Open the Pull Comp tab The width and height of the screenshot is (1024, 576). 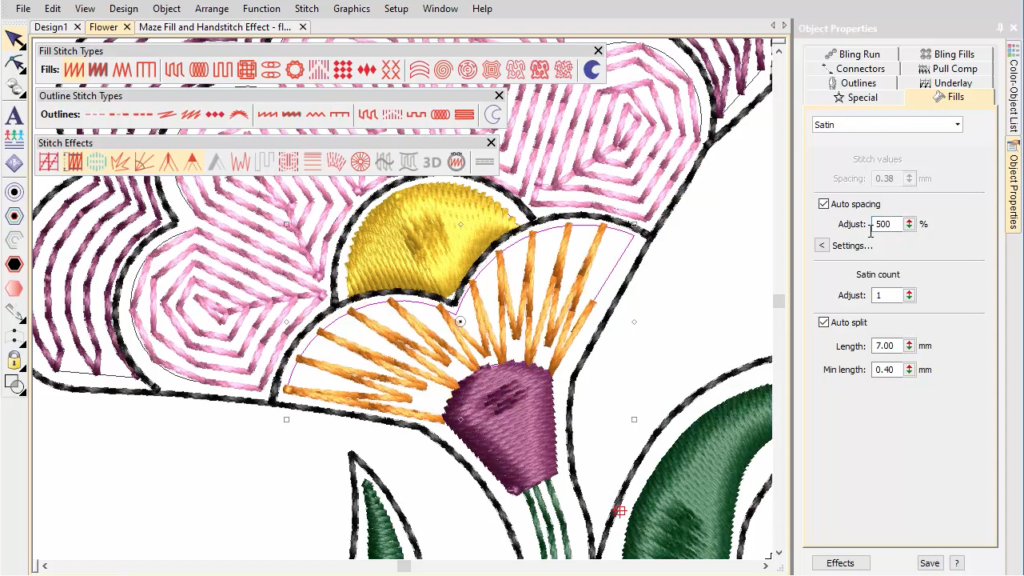[949, 69]
